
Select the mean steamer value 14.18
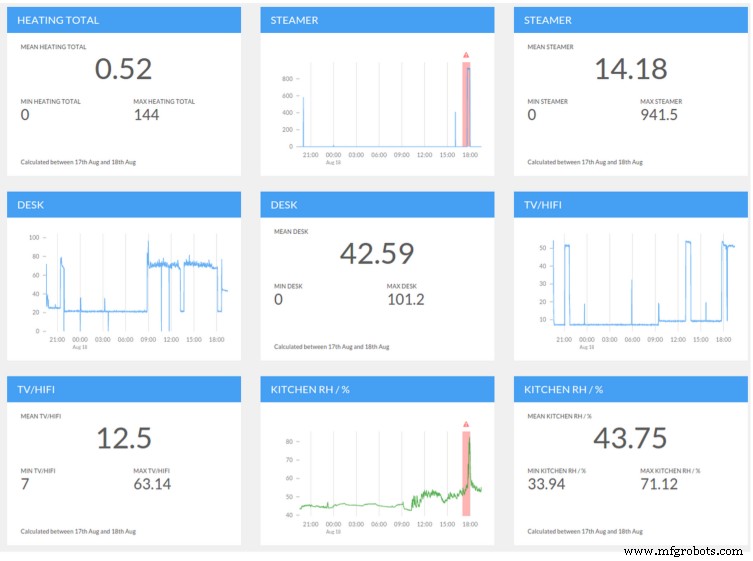coord(631,69)
